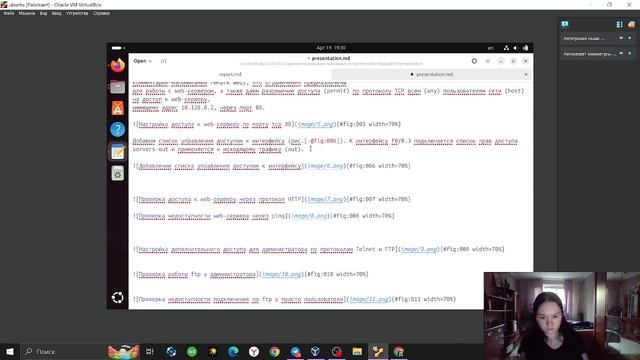Open the Ввод menu in VirtualBox
The width and height of the screenshot is (640, 360).
(x=56, y=13)
